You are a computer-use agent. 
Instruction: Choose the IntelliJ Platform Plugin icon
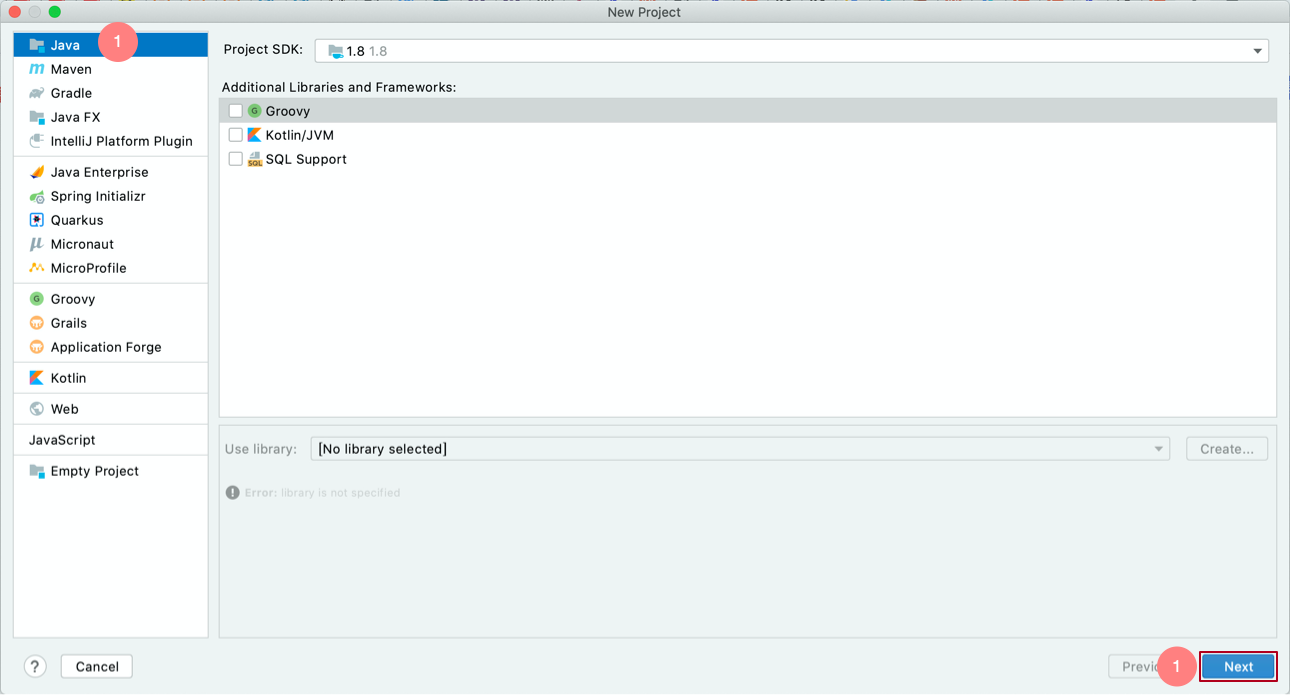pyautogui.click(x=37, y=141)
